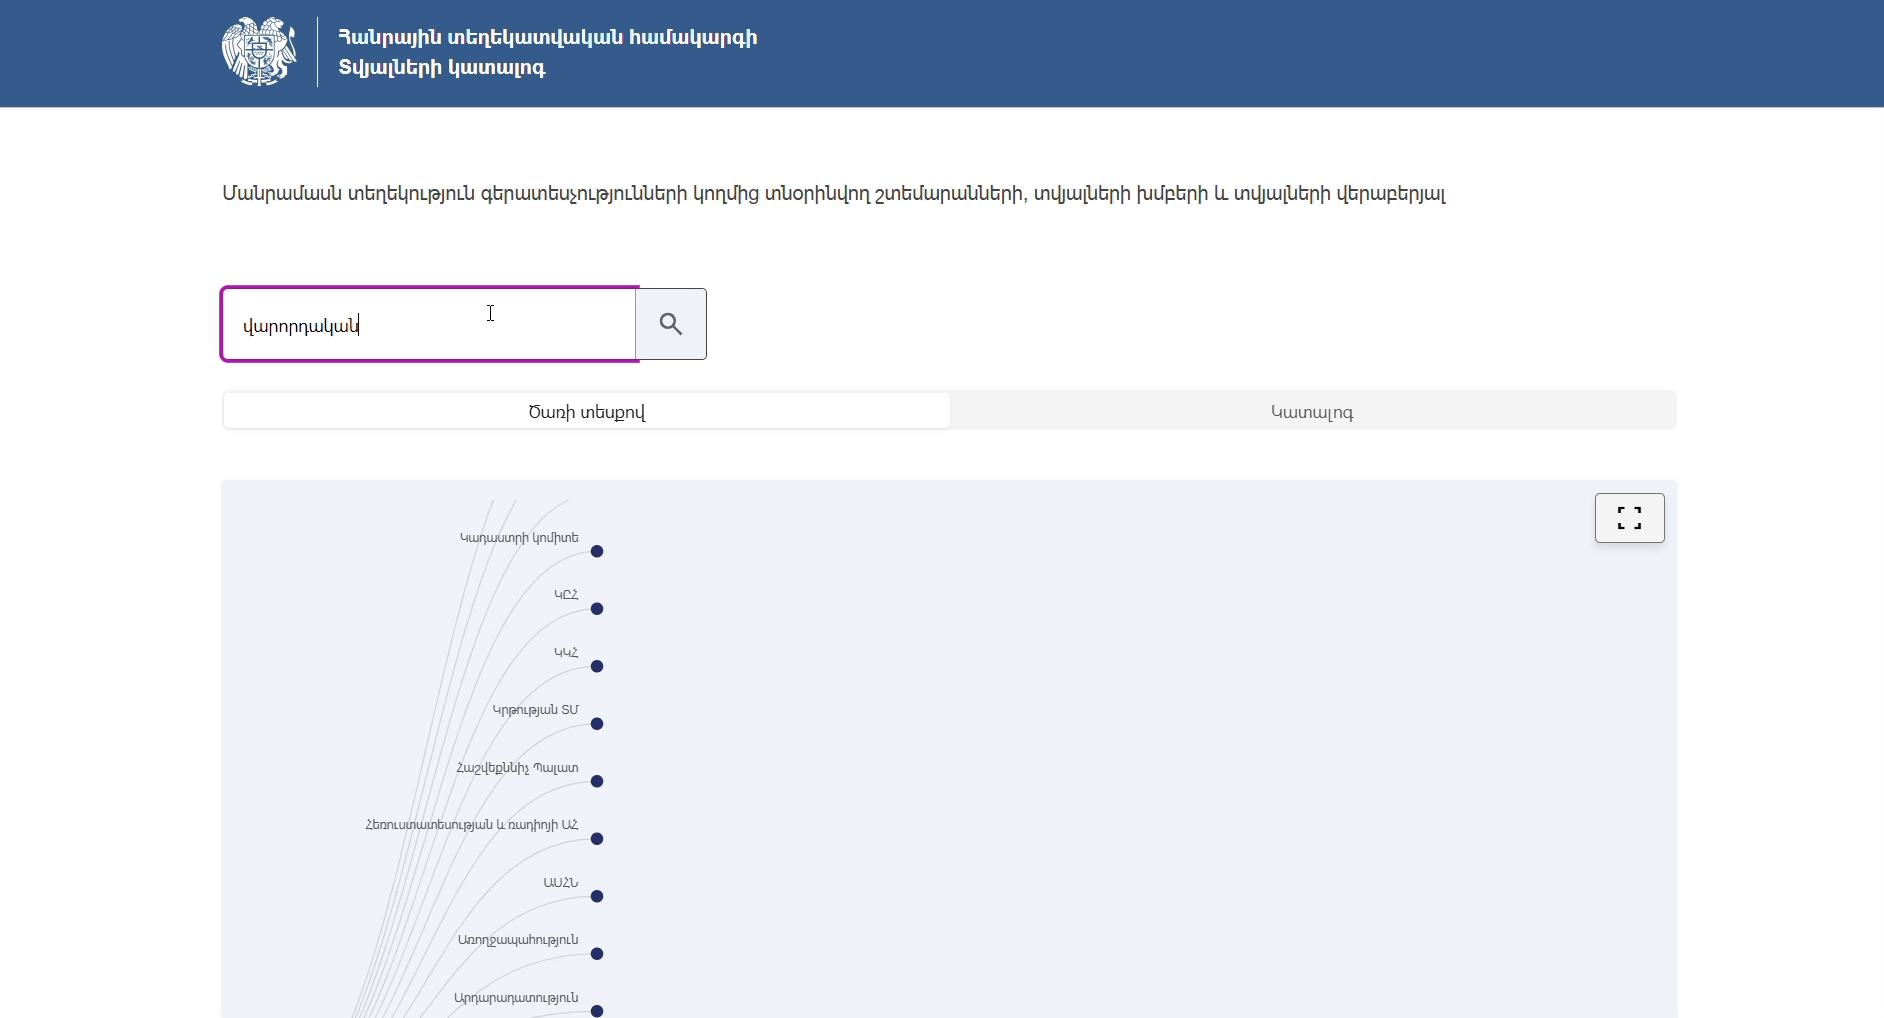
Task: Expand the ԿԿՀ node dot
Action: [597, 667]
